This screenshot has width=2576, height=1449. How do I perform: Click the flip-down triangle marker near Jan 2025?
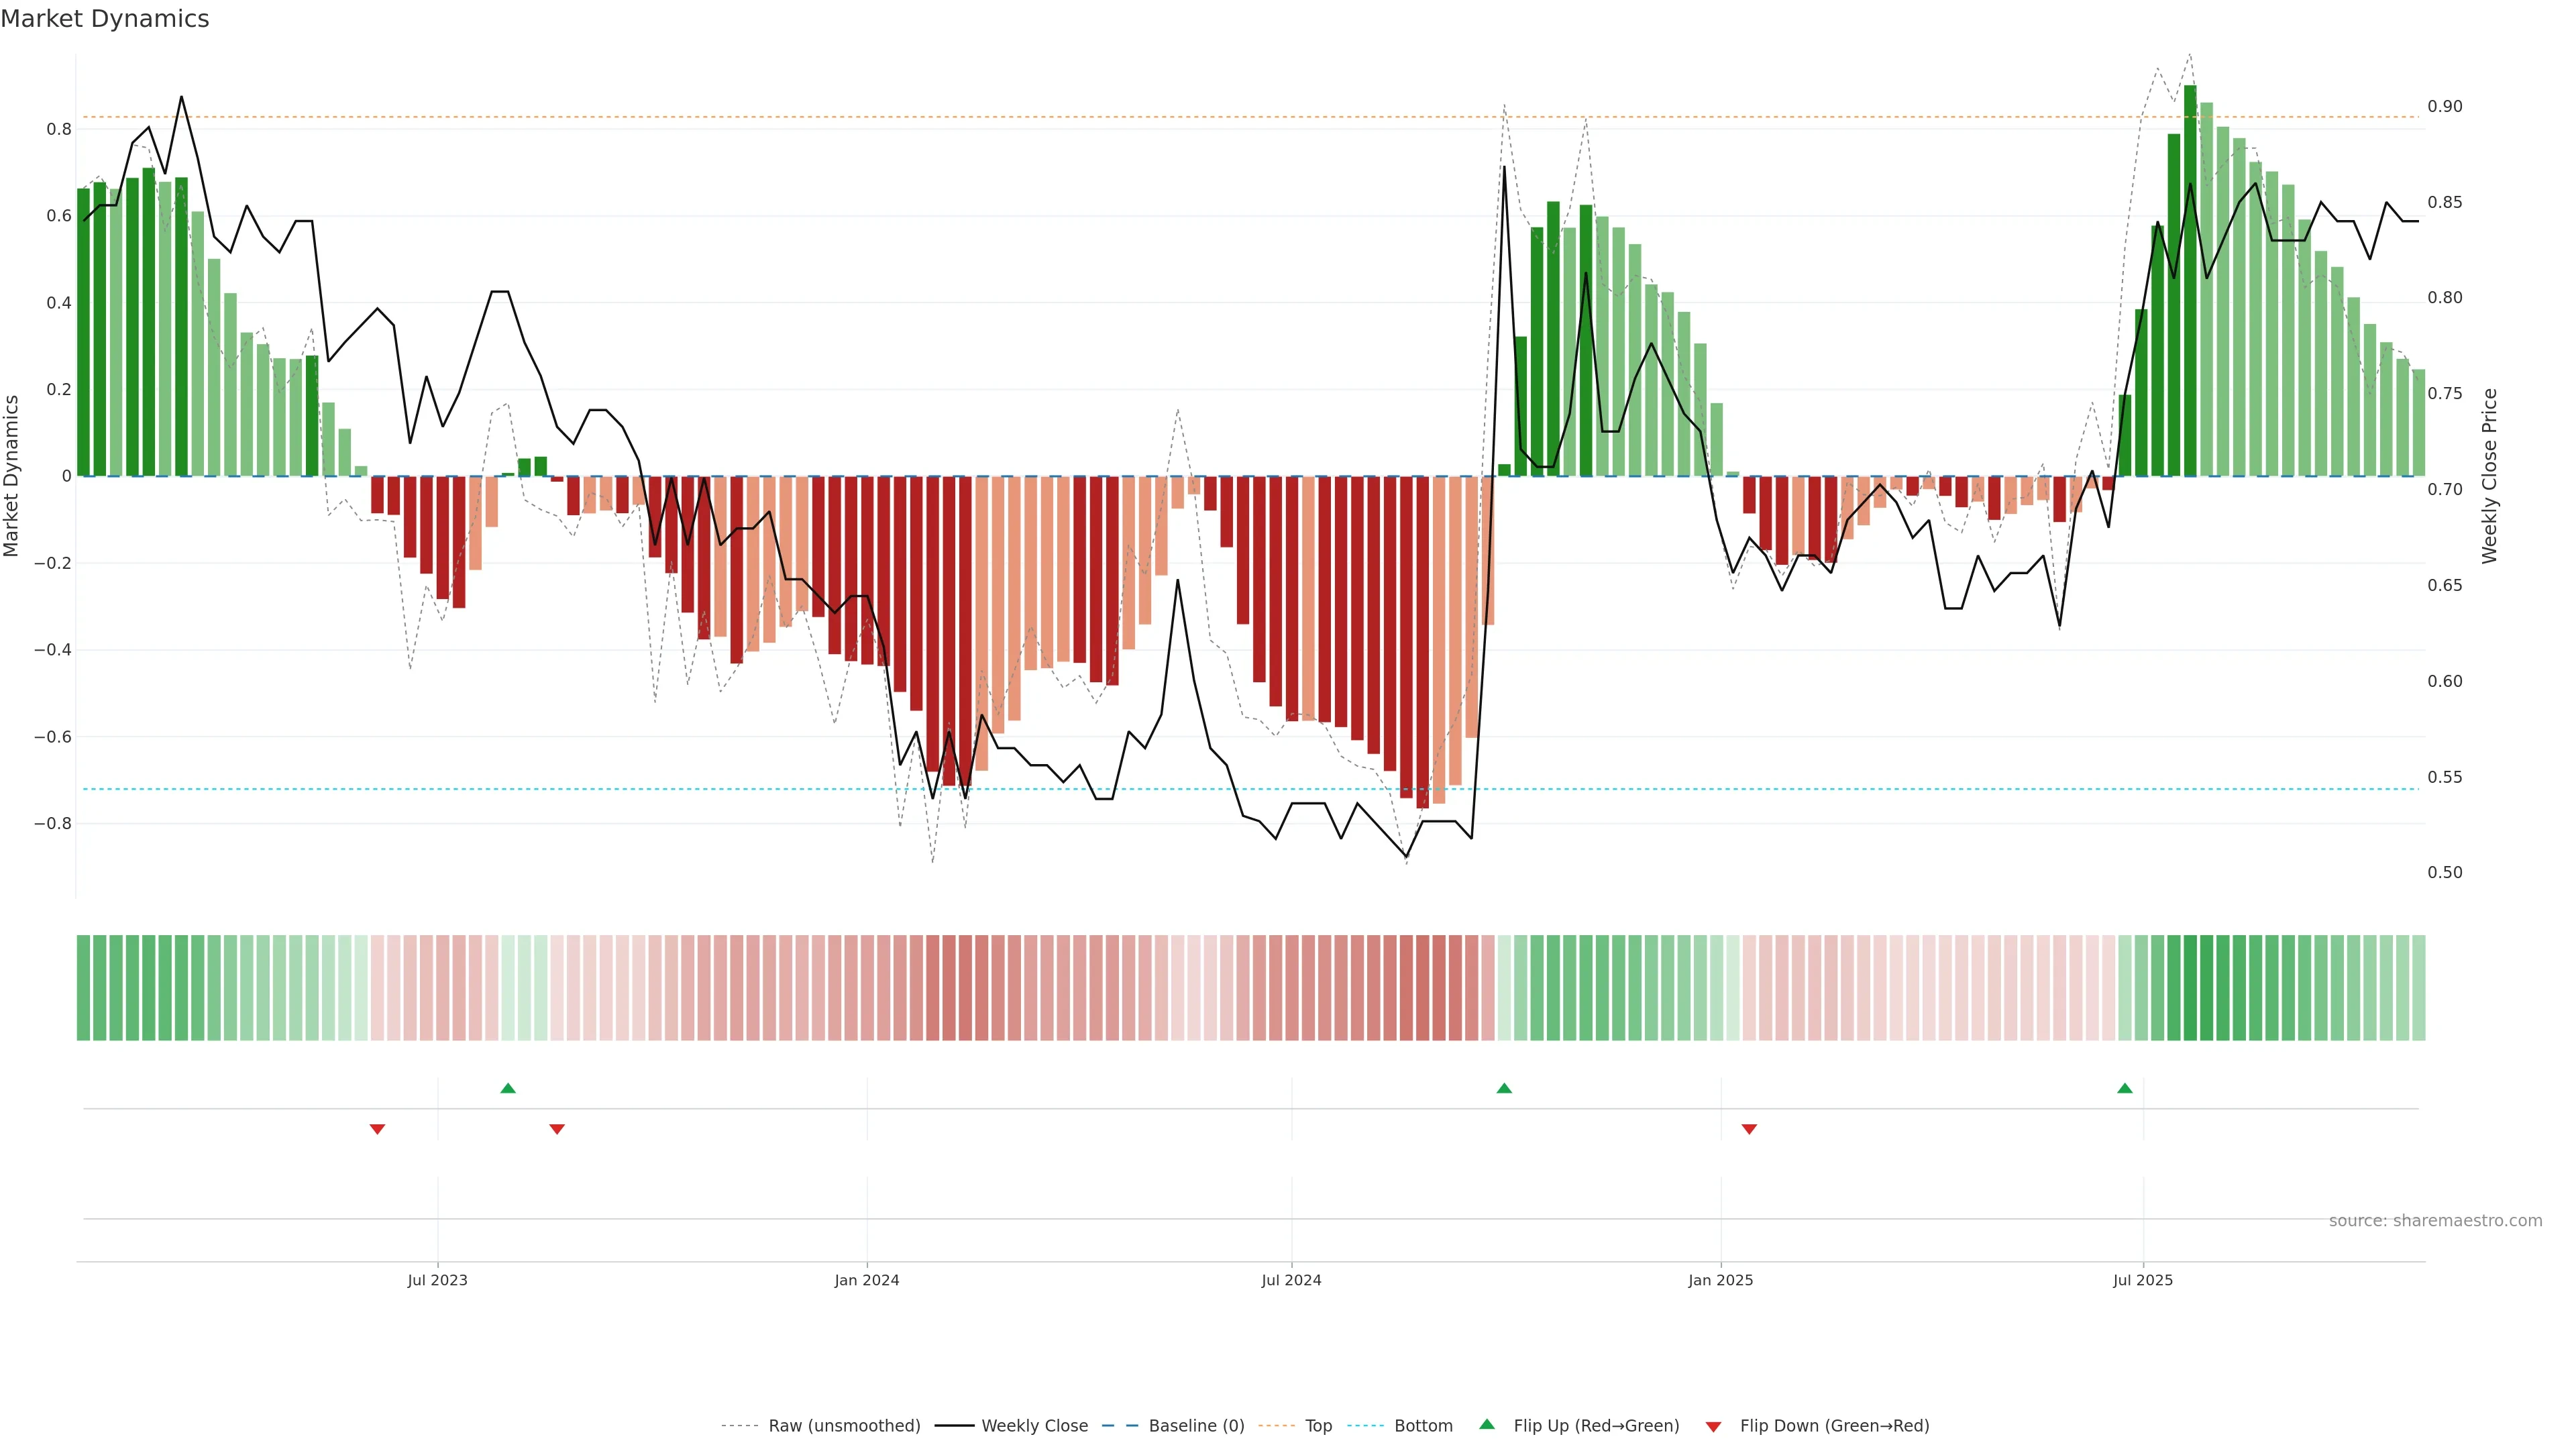[1749, 1129]
